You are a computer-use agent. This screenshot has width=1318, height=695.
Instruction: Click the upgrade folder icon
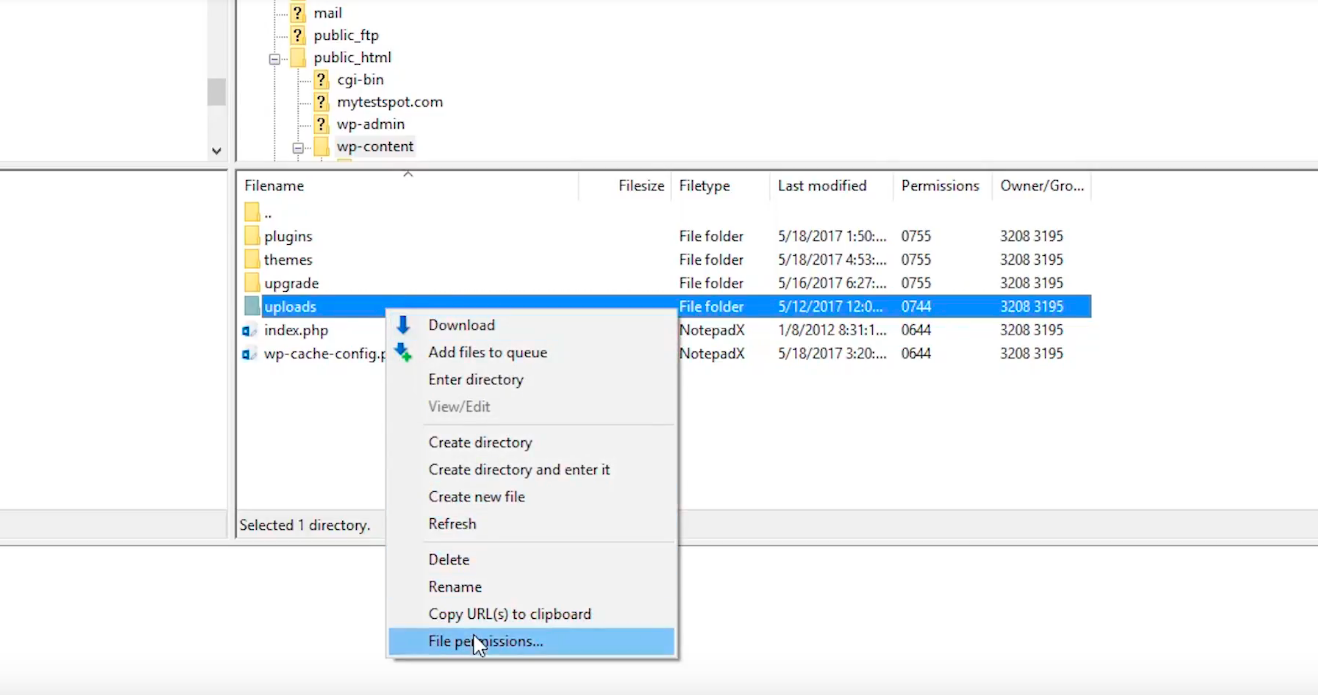coord(252,283)
